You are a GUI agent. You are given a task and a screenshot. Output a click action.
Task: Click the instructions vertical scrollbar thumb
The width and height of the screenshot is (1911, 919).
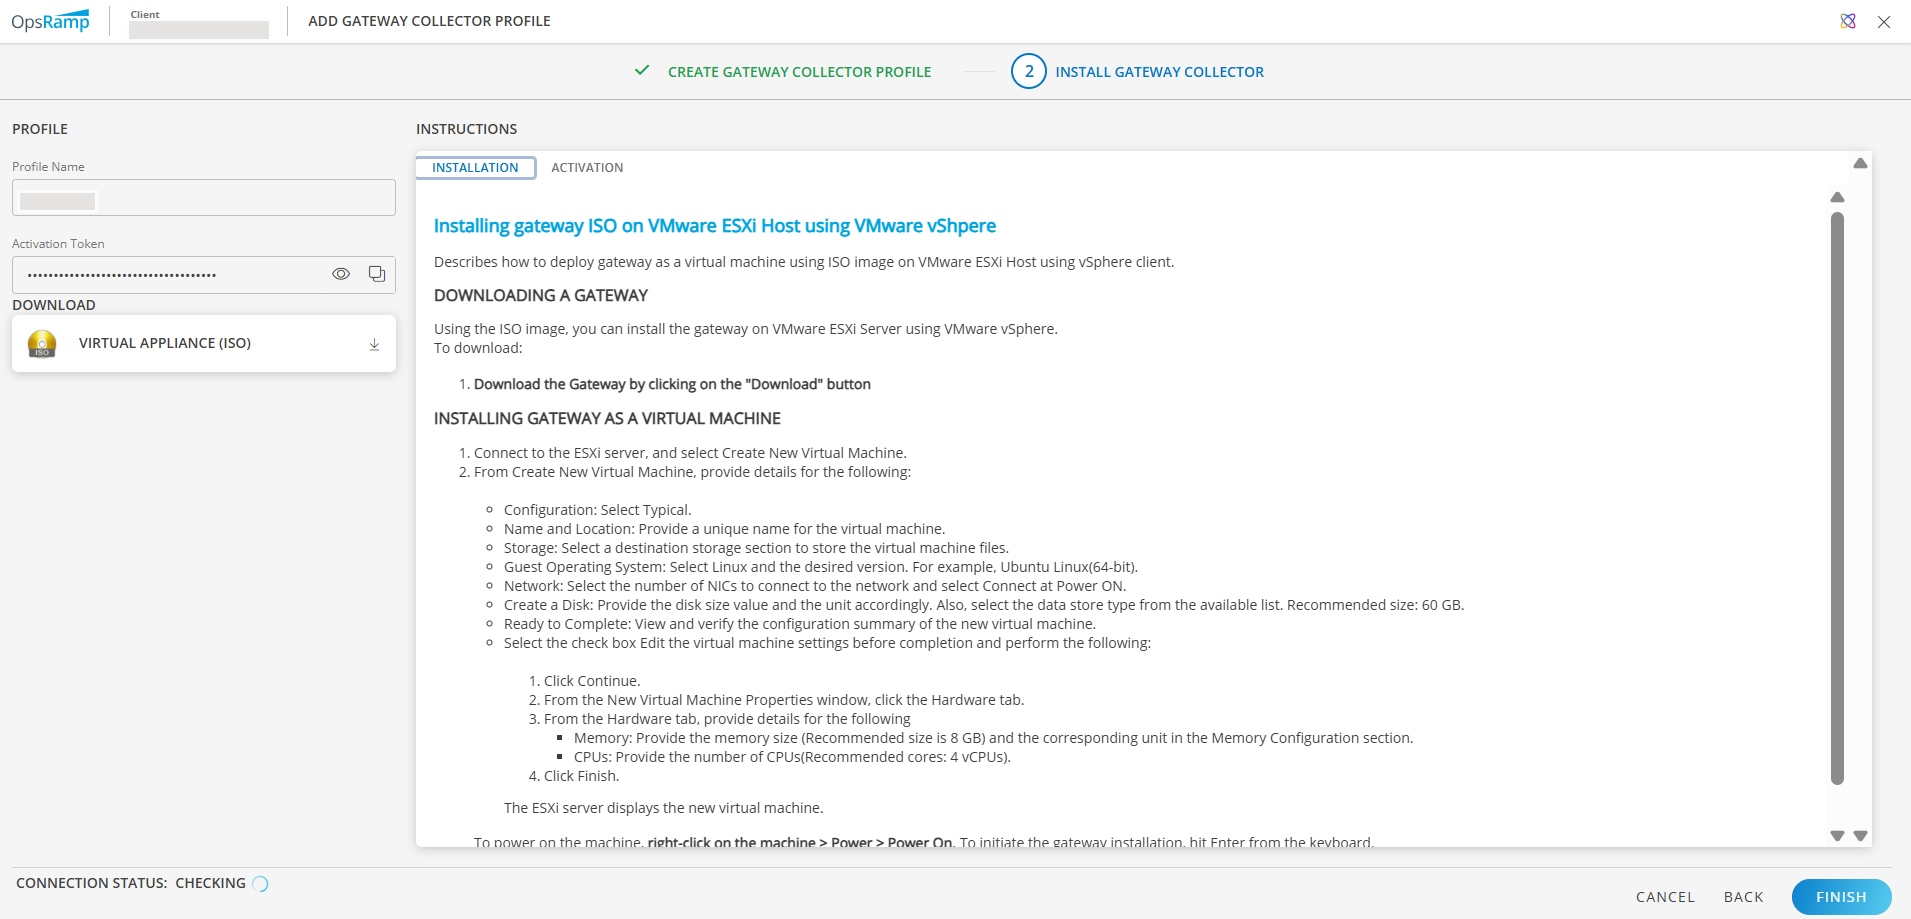pyautogui.click(x=1837, y=500)
